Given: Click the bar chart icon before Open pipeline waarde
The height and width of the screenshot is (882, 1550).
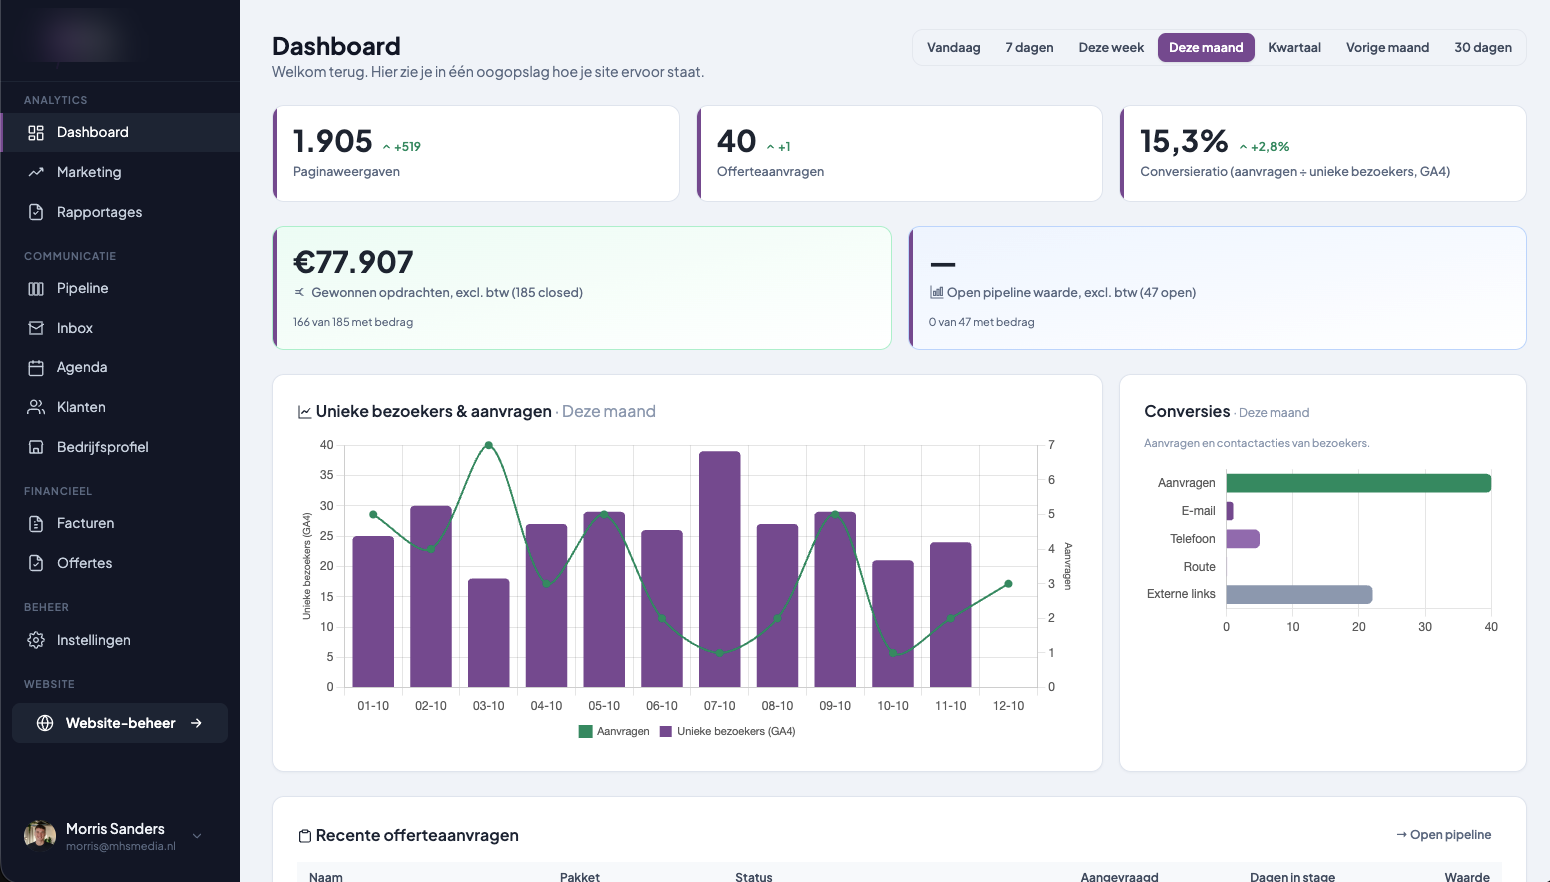Looking at the screenshot, I should (x=937, y=292).
